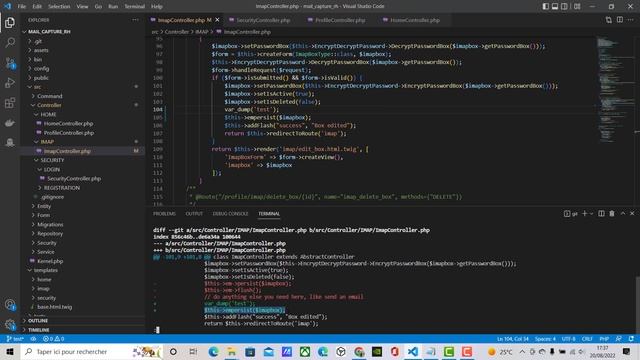Open the Accounts menu icon
Screen dimensions: 640x360
pos(10,305)
